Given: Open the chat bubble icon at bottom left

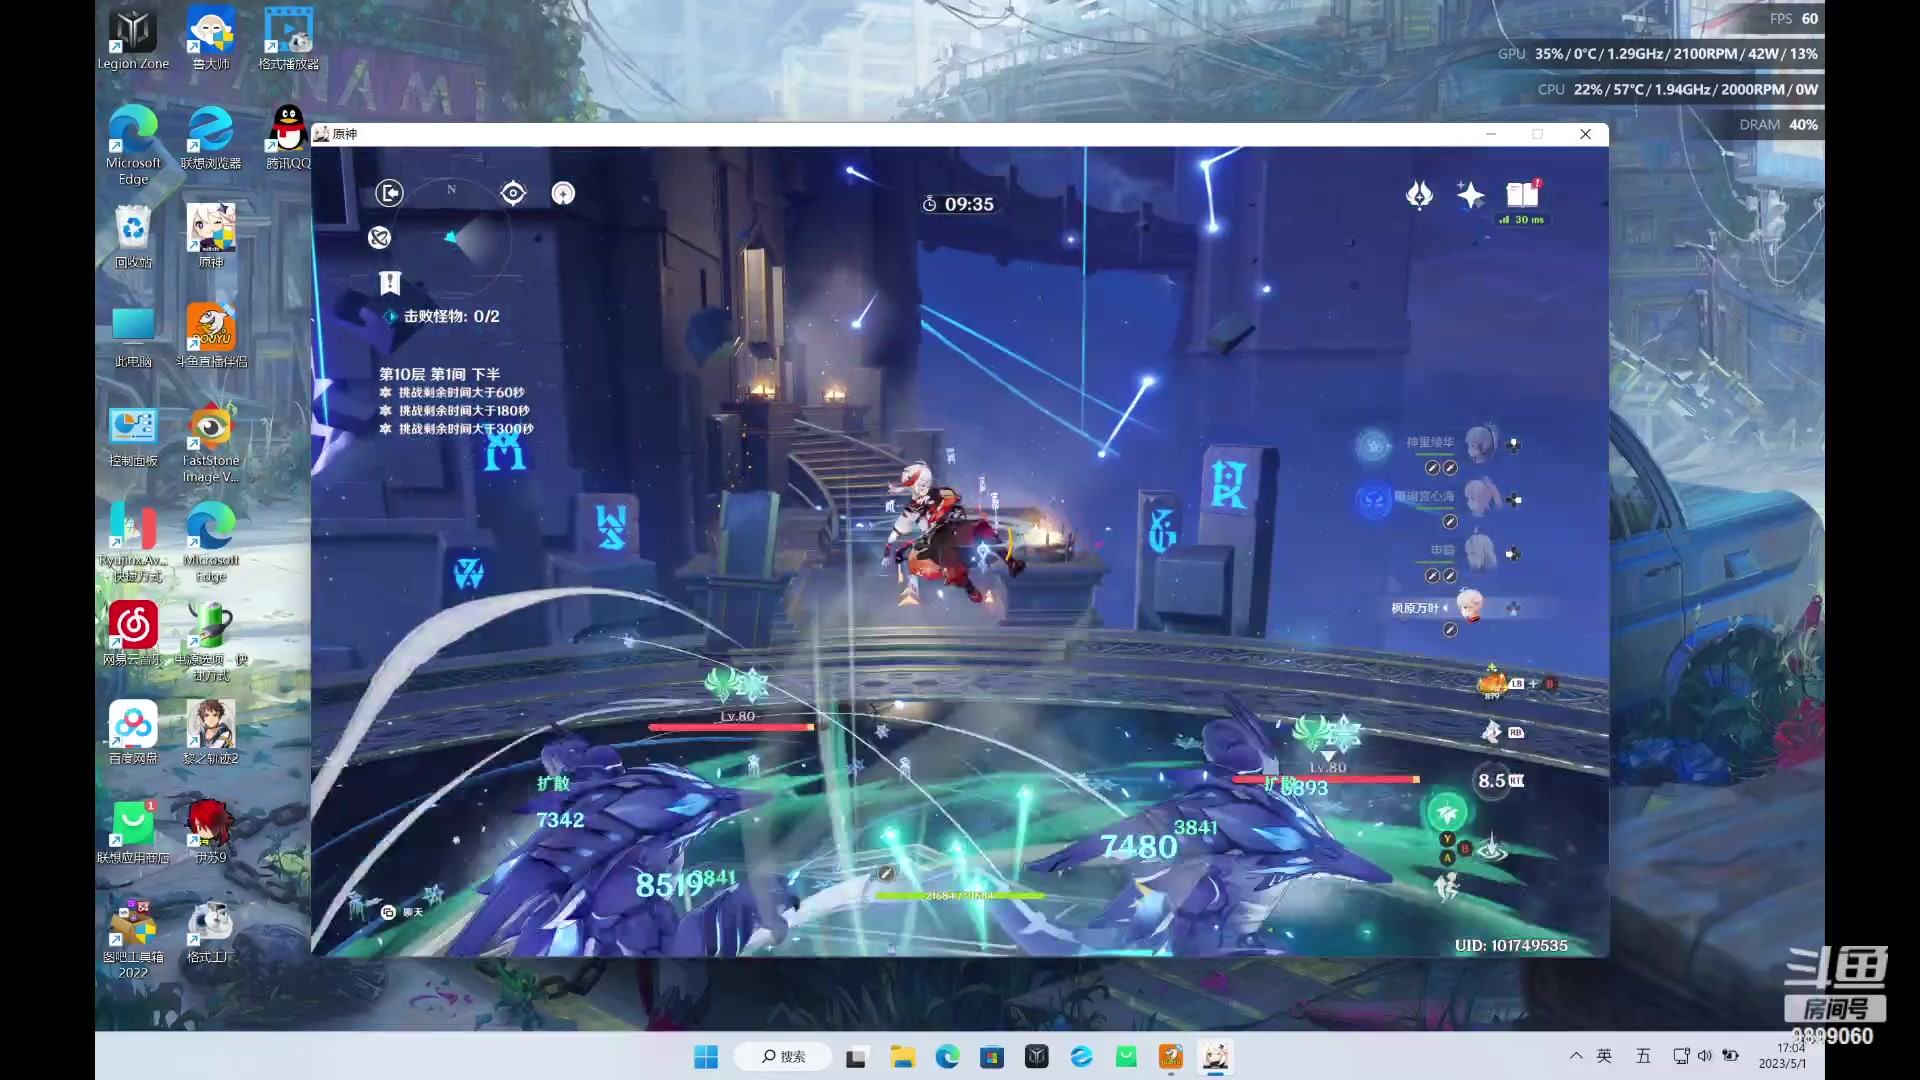Looking at the screenshot, I should coord(388,912).
